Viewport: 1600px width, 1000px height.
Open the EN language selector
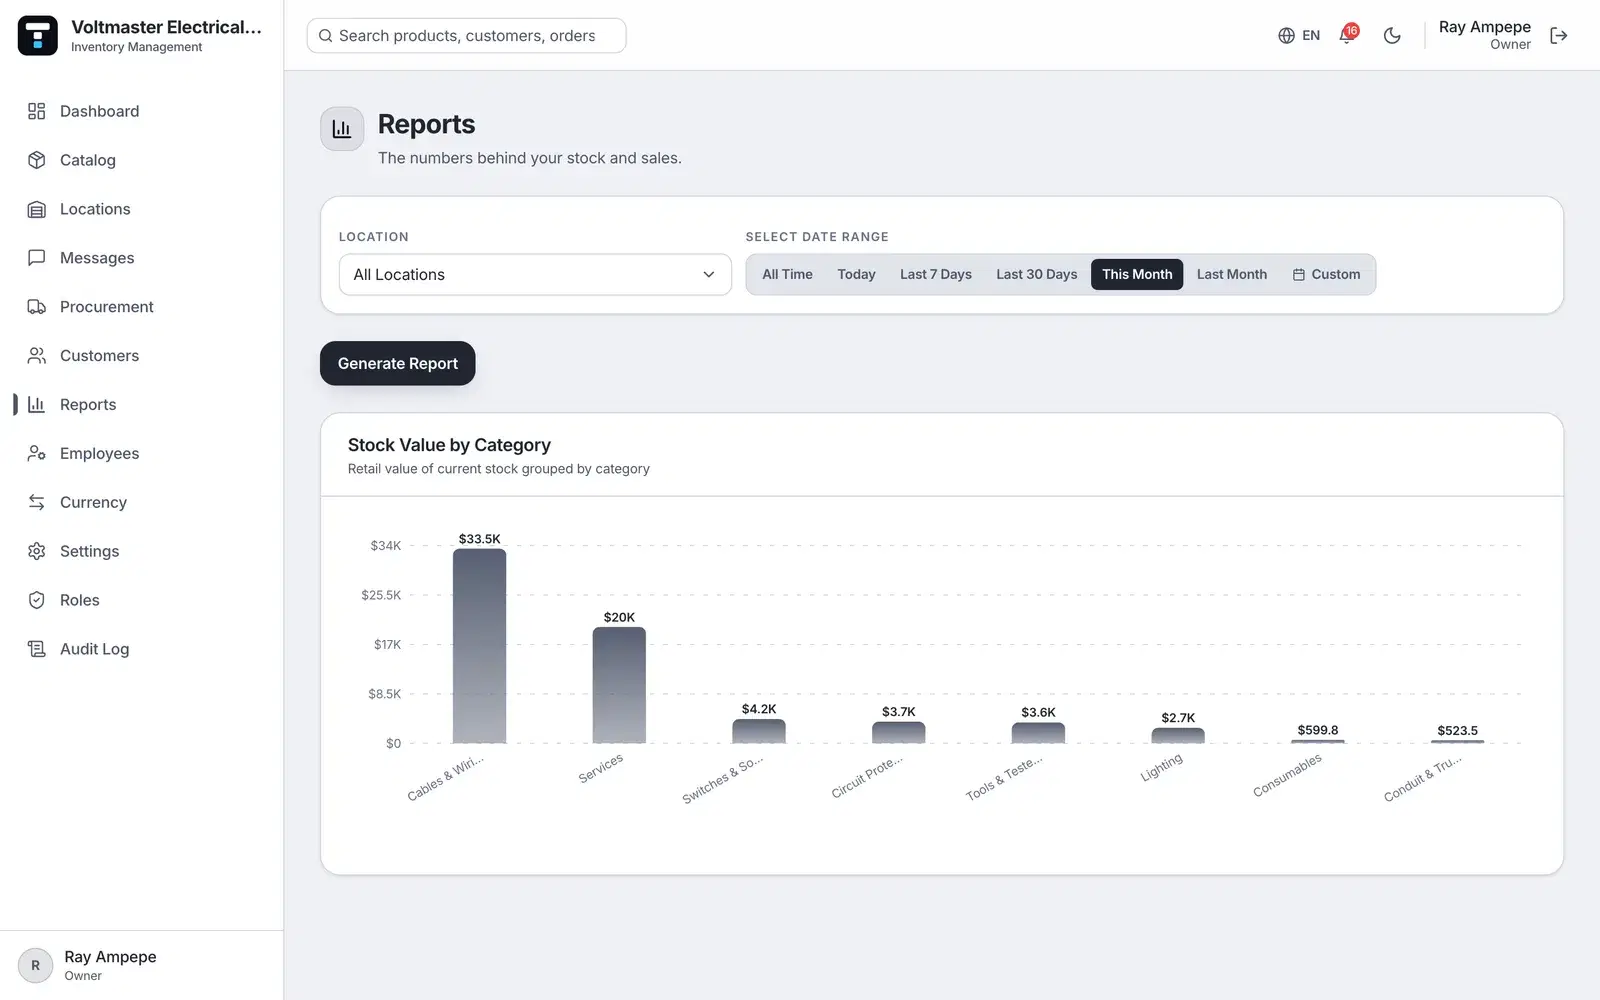click(1299, 35)
